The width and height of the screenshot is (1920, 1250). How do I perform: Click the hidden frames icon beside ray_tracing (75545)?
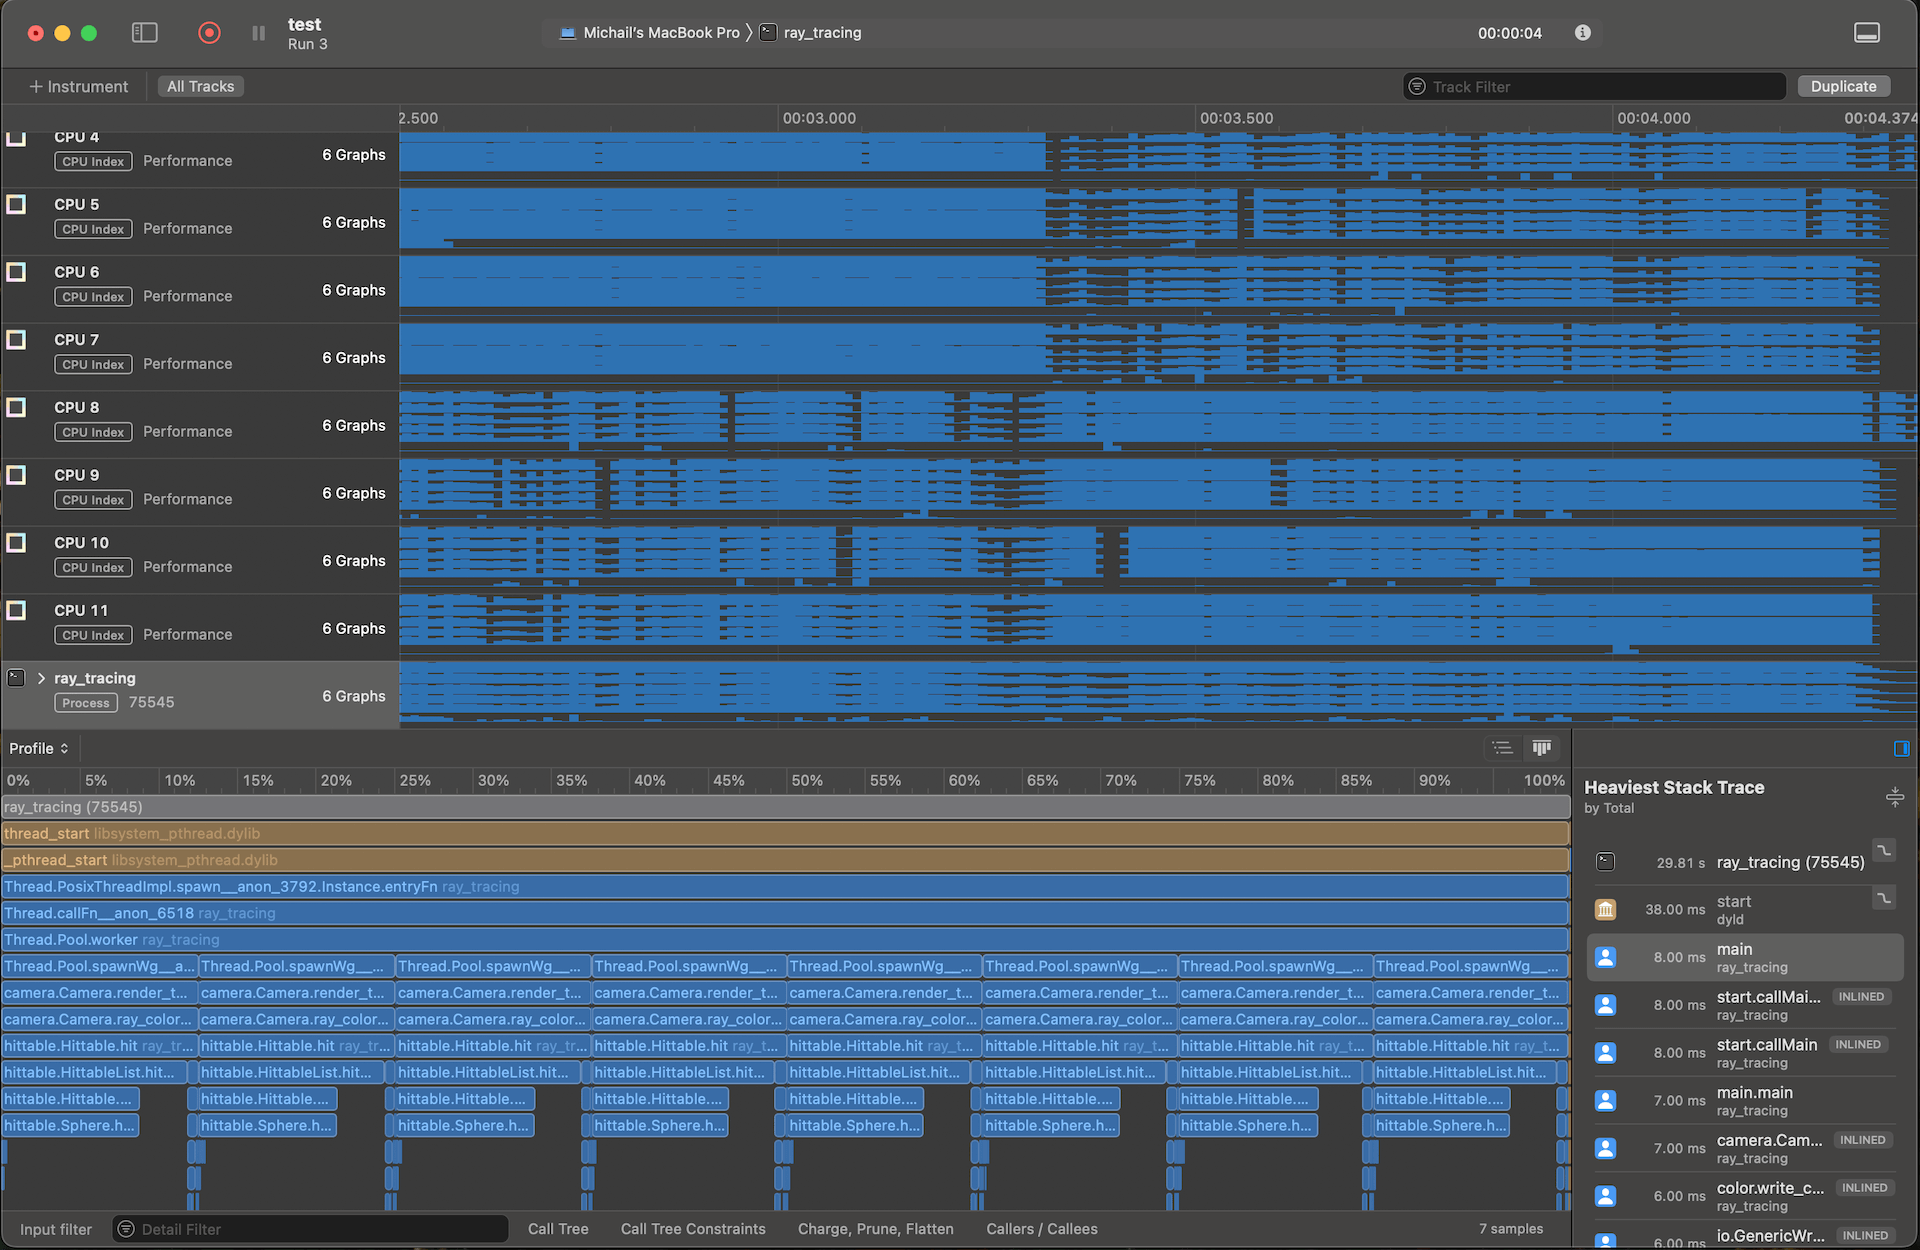tap(1884, 851)
